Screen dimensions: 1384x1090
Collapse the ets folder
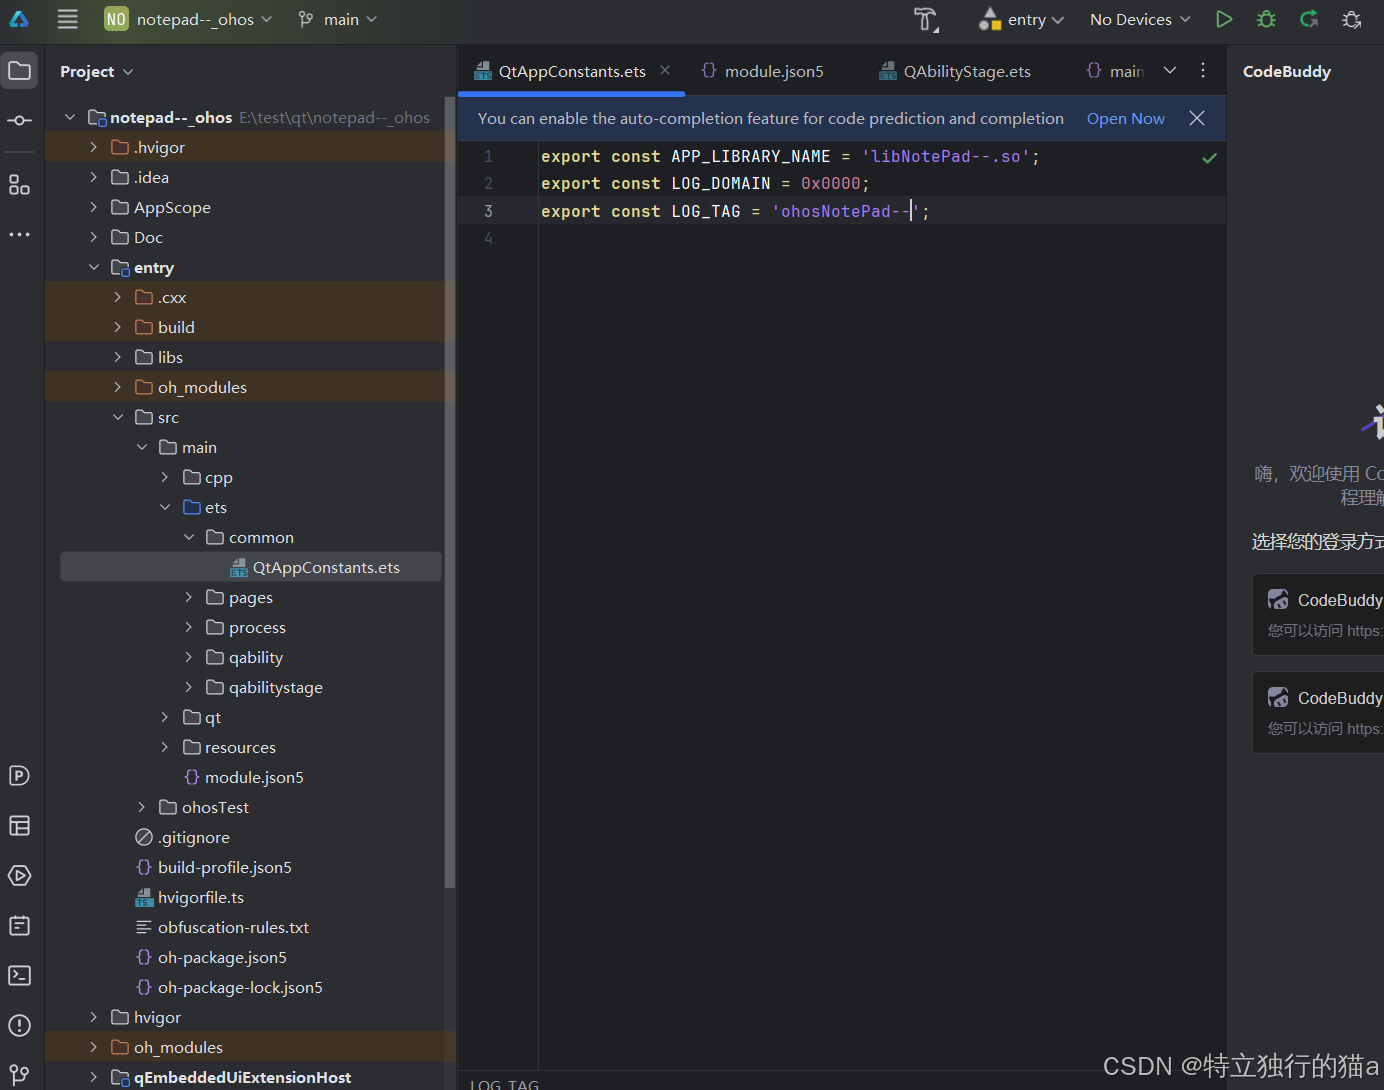pos(166,507)
